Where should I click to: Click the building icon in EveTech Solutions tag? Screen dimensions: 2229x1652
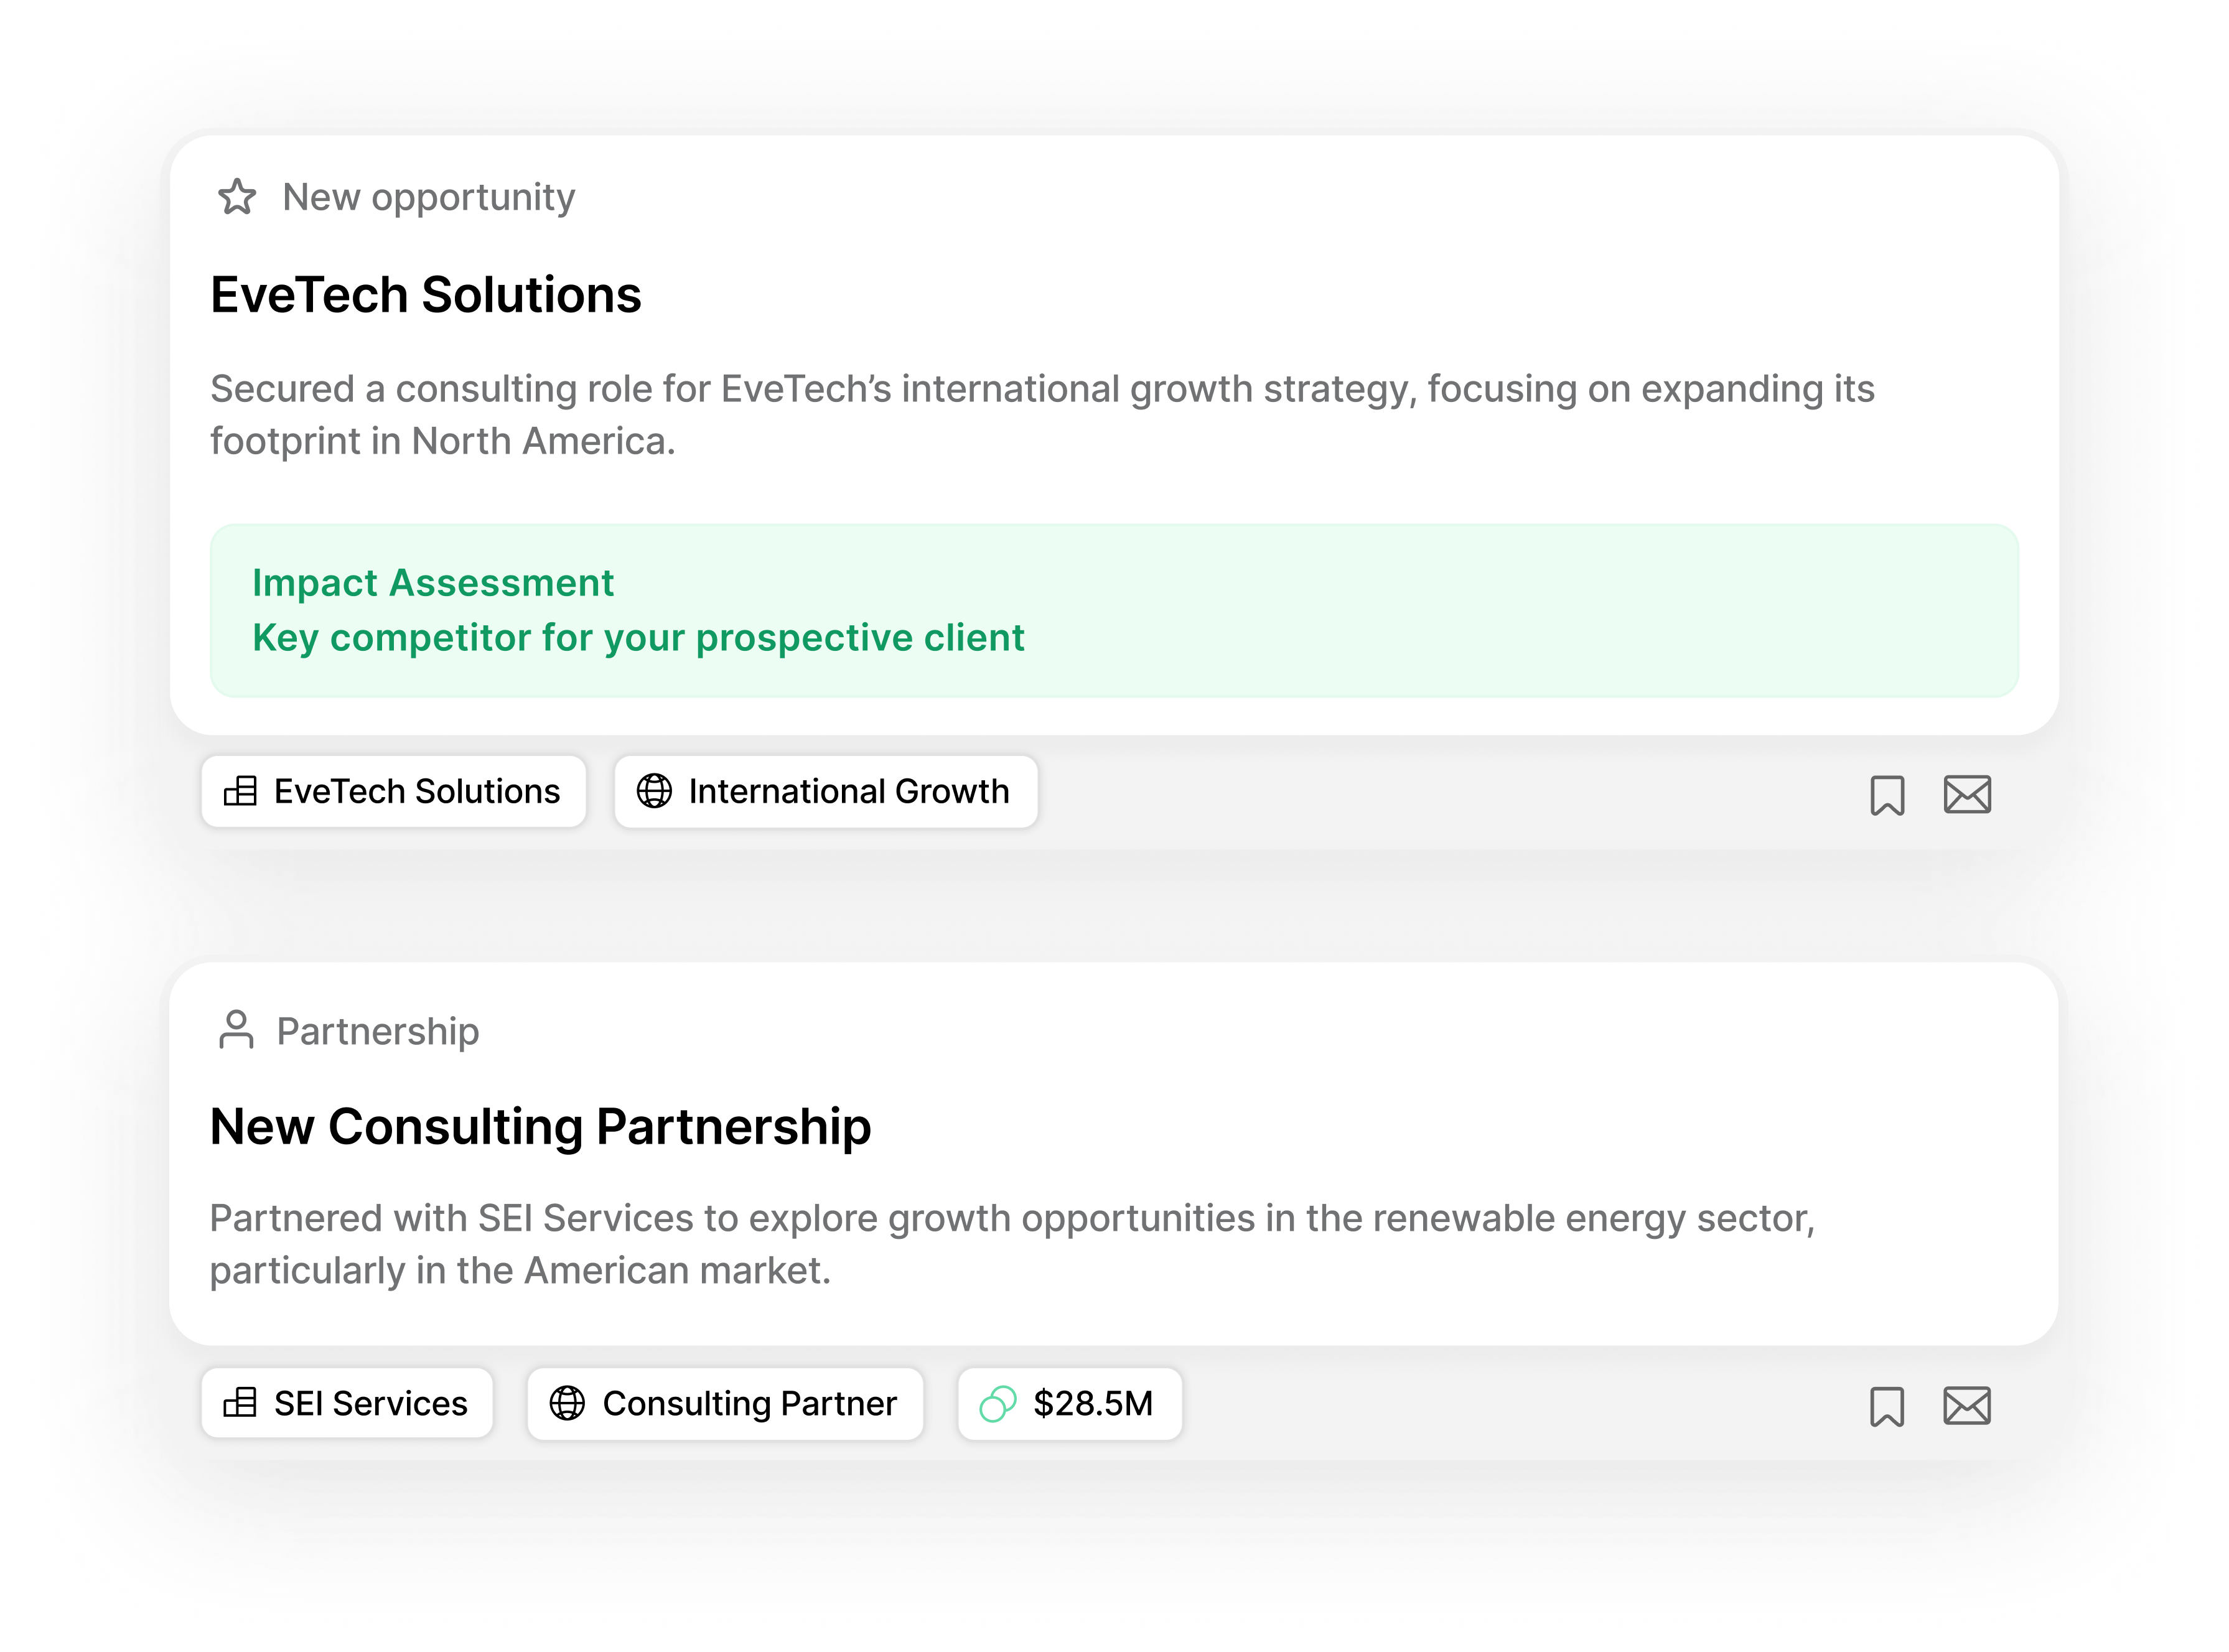pos(240,791)
